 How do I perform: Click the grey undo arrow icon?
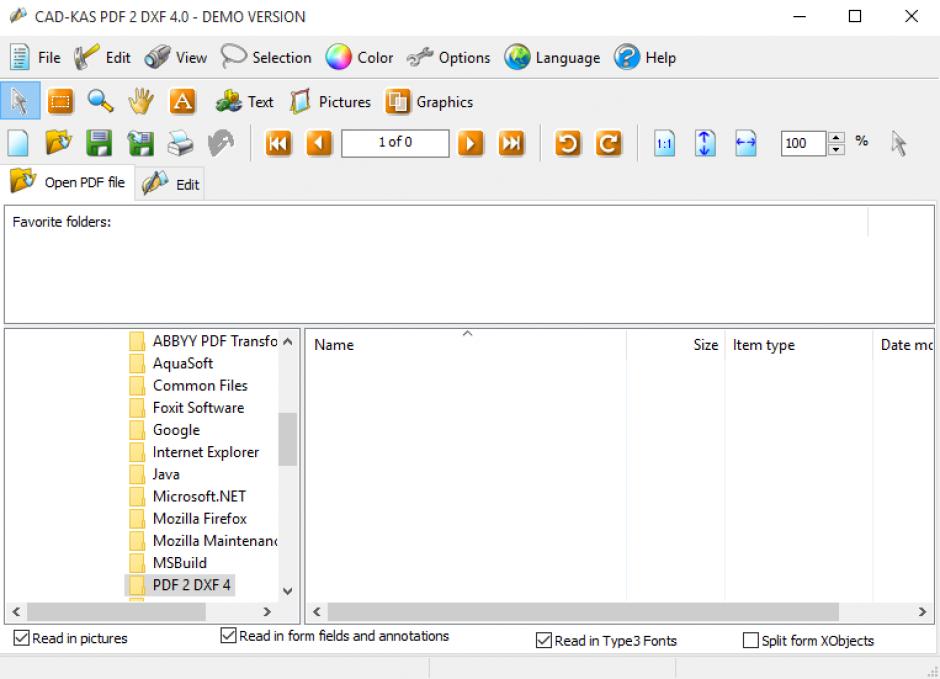[x=221, y=143]
